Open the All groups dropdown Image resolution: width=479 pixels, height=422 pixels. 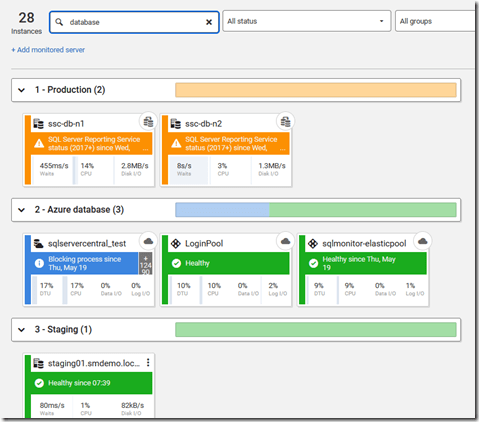pyautogui.click(x=435, y=21)
